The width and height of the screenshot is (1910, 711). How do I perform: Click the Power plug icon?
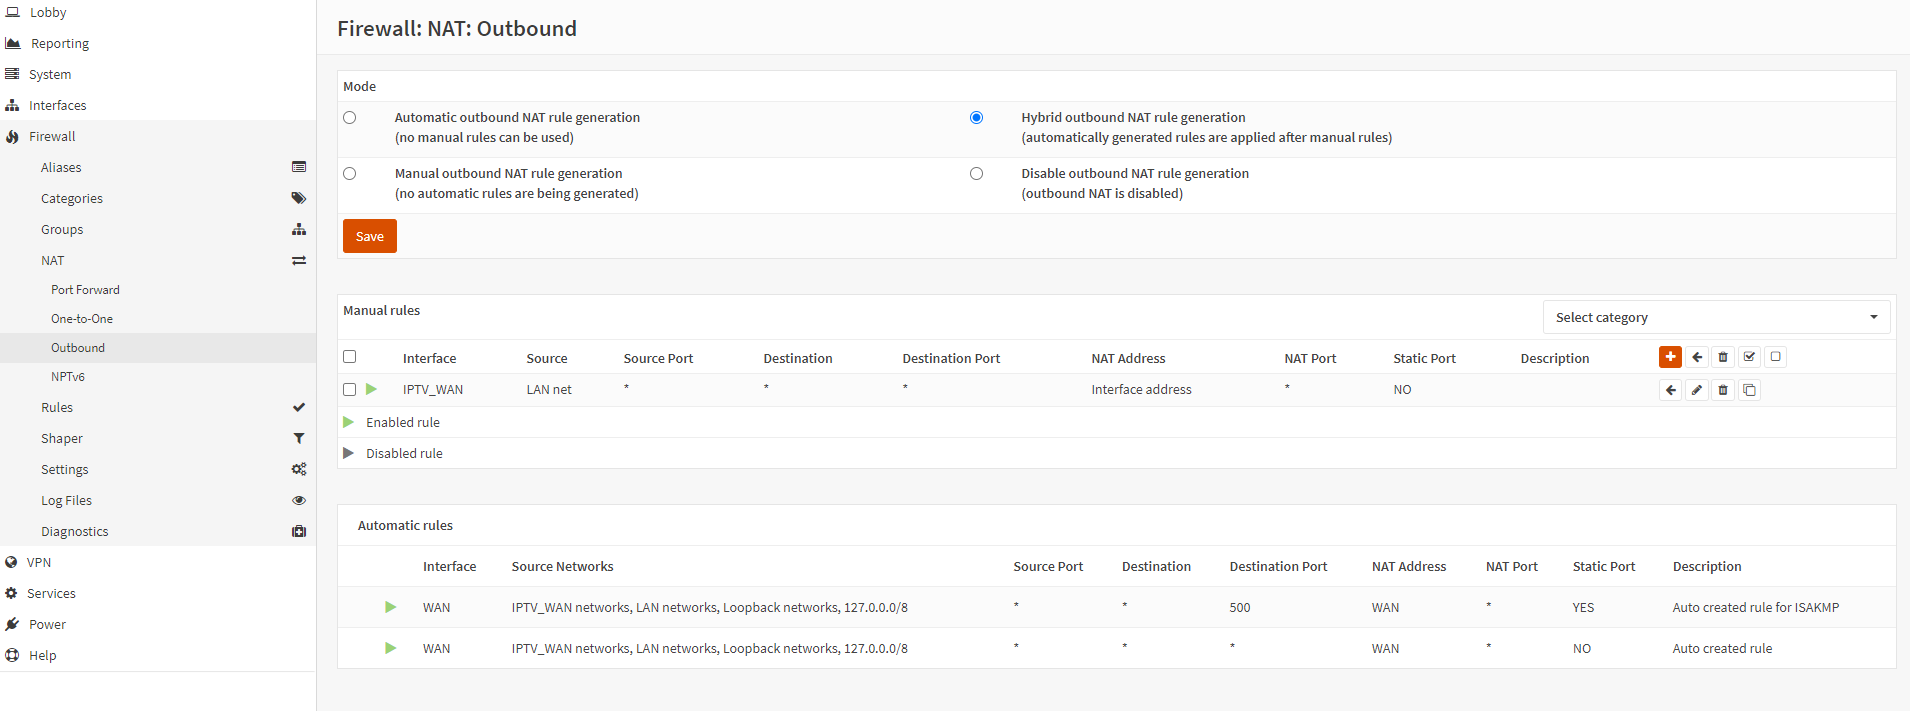pos(12,624)
